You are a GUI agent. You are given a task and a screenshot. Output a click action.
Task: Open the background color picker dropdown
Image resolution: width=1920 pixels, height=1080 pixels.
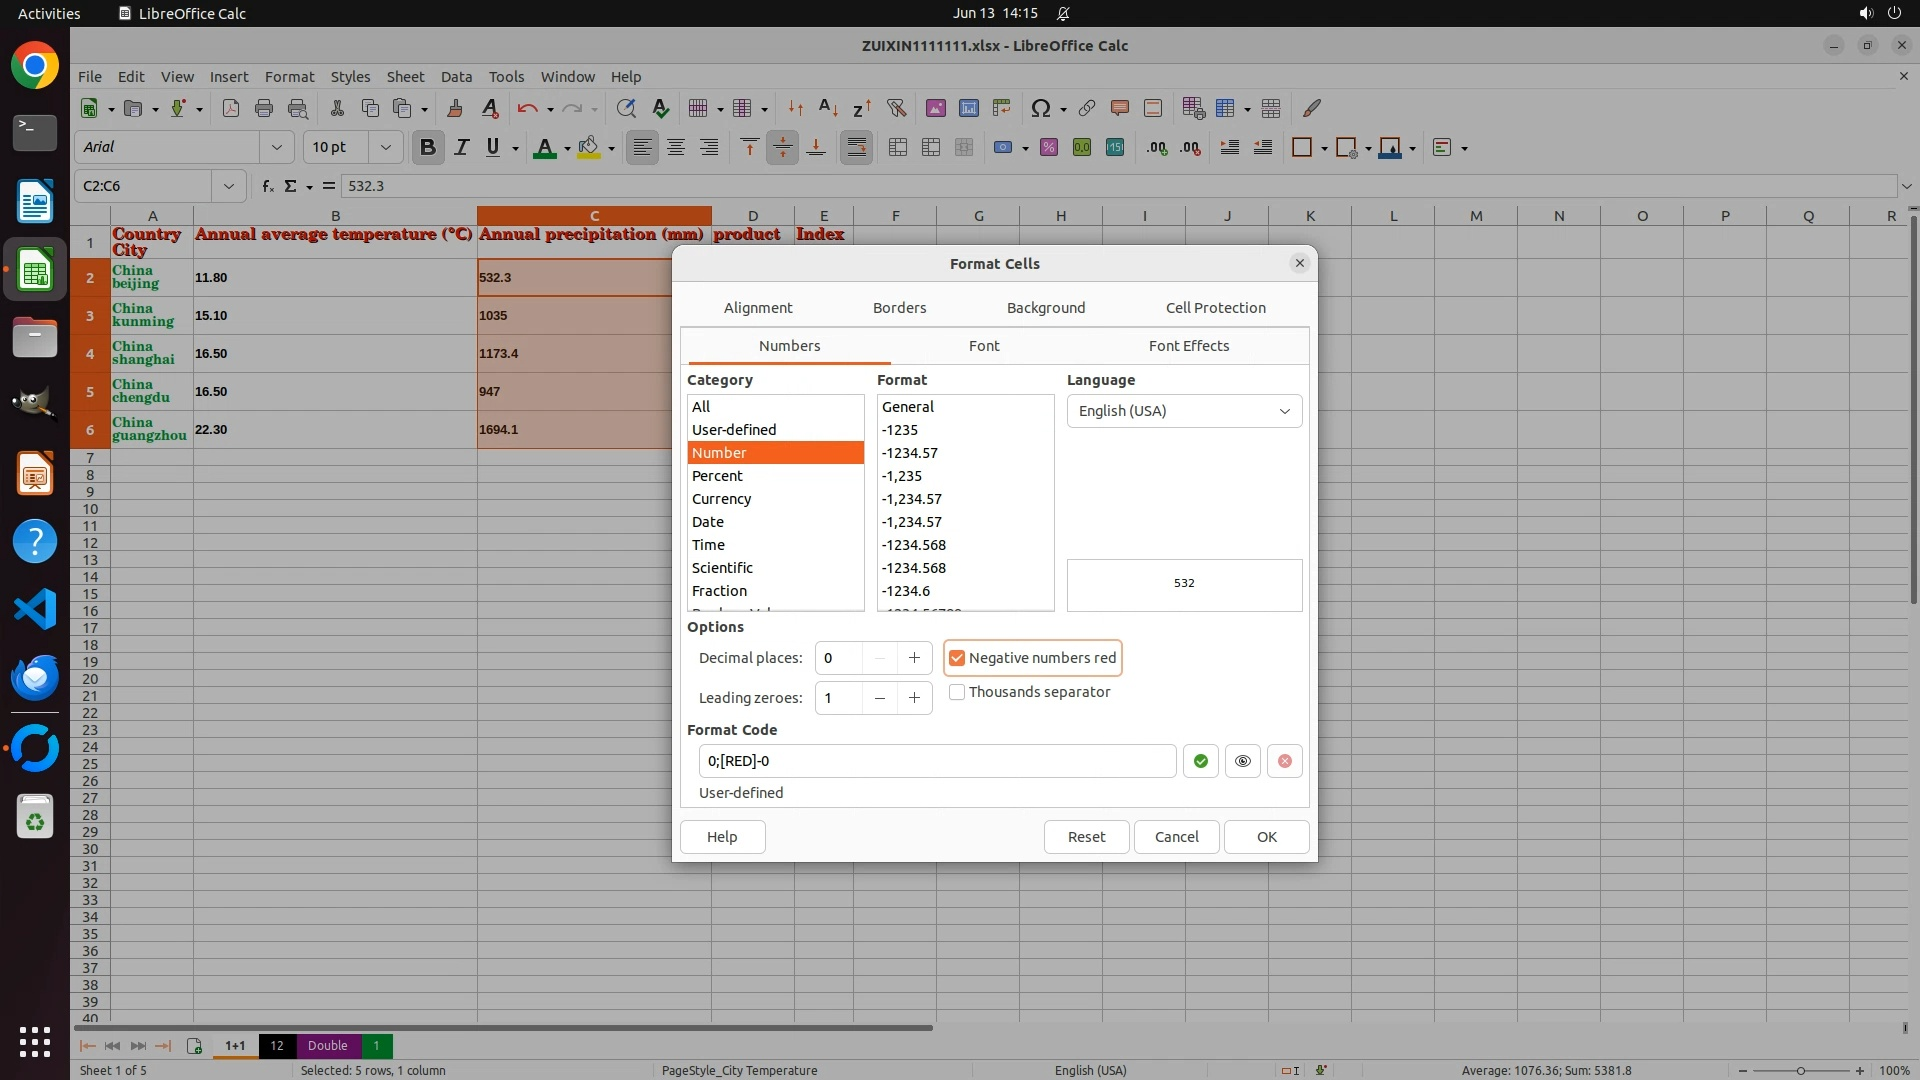612,149
